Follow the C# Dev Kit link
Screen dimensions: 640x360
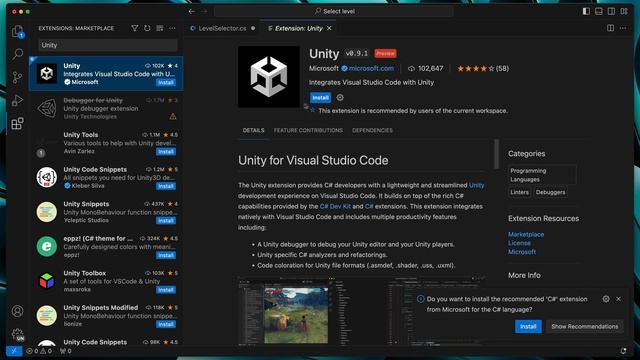(x=335, y=207)
